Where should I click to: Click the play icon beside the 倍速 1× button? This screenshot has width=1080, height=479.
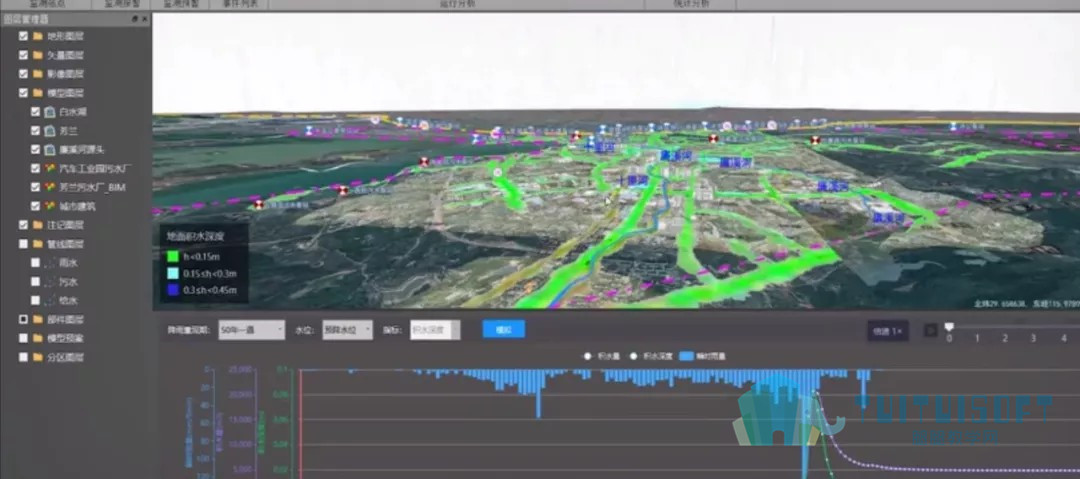931,330
